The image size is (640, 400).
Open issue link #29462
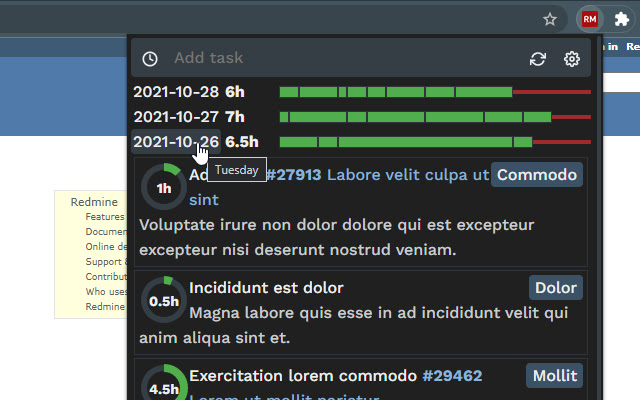(x=452, y=376)
